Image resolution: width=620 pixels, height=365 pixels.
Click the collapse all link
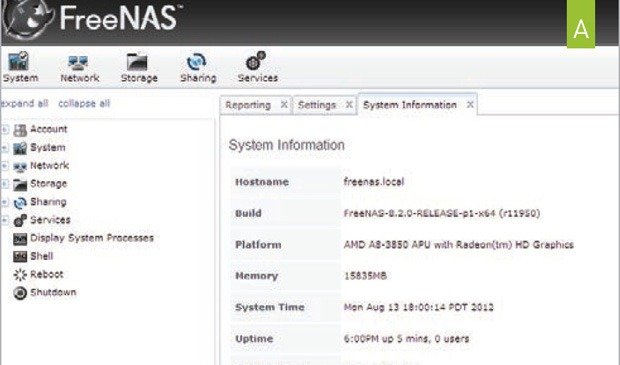point(84,104)
